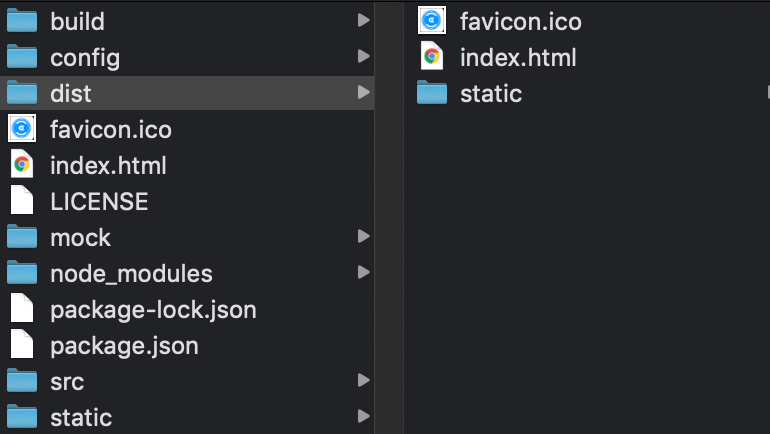Expand the src folder arrow
Viewport: 770px width, 434px height.
(362, 381)
